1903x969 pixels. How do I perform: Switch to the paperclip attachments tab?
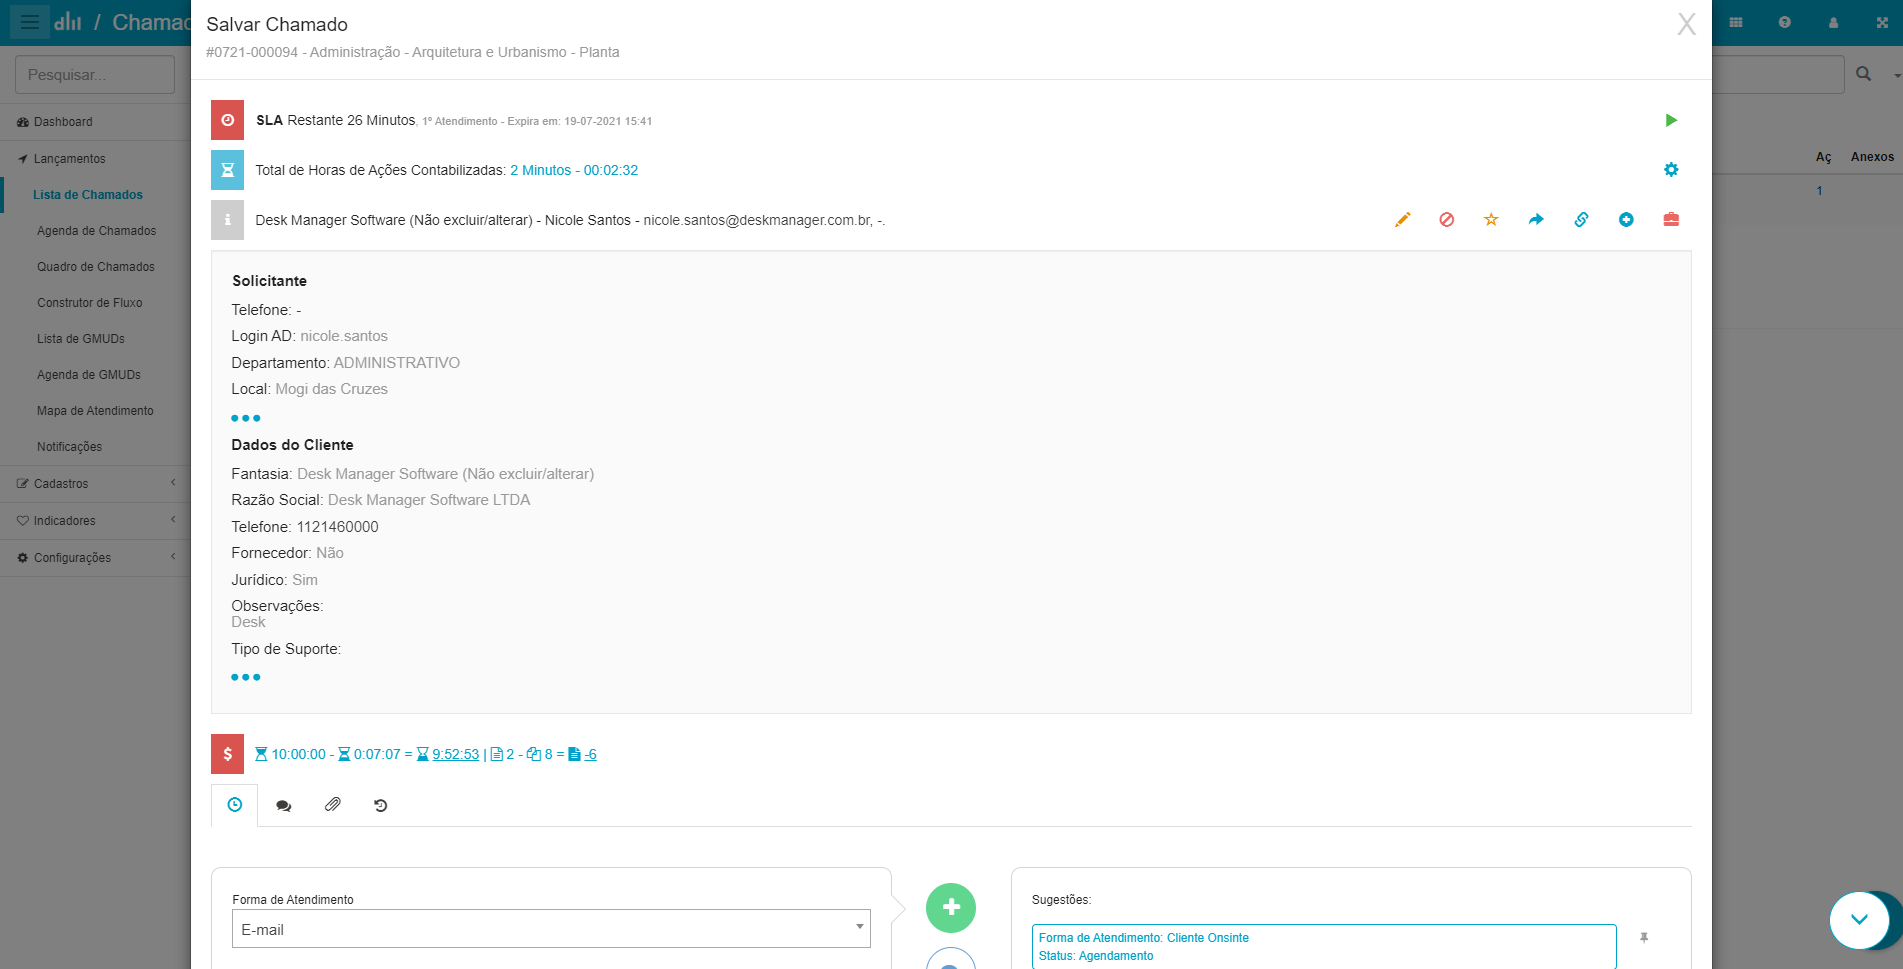[x=333, y=805]
